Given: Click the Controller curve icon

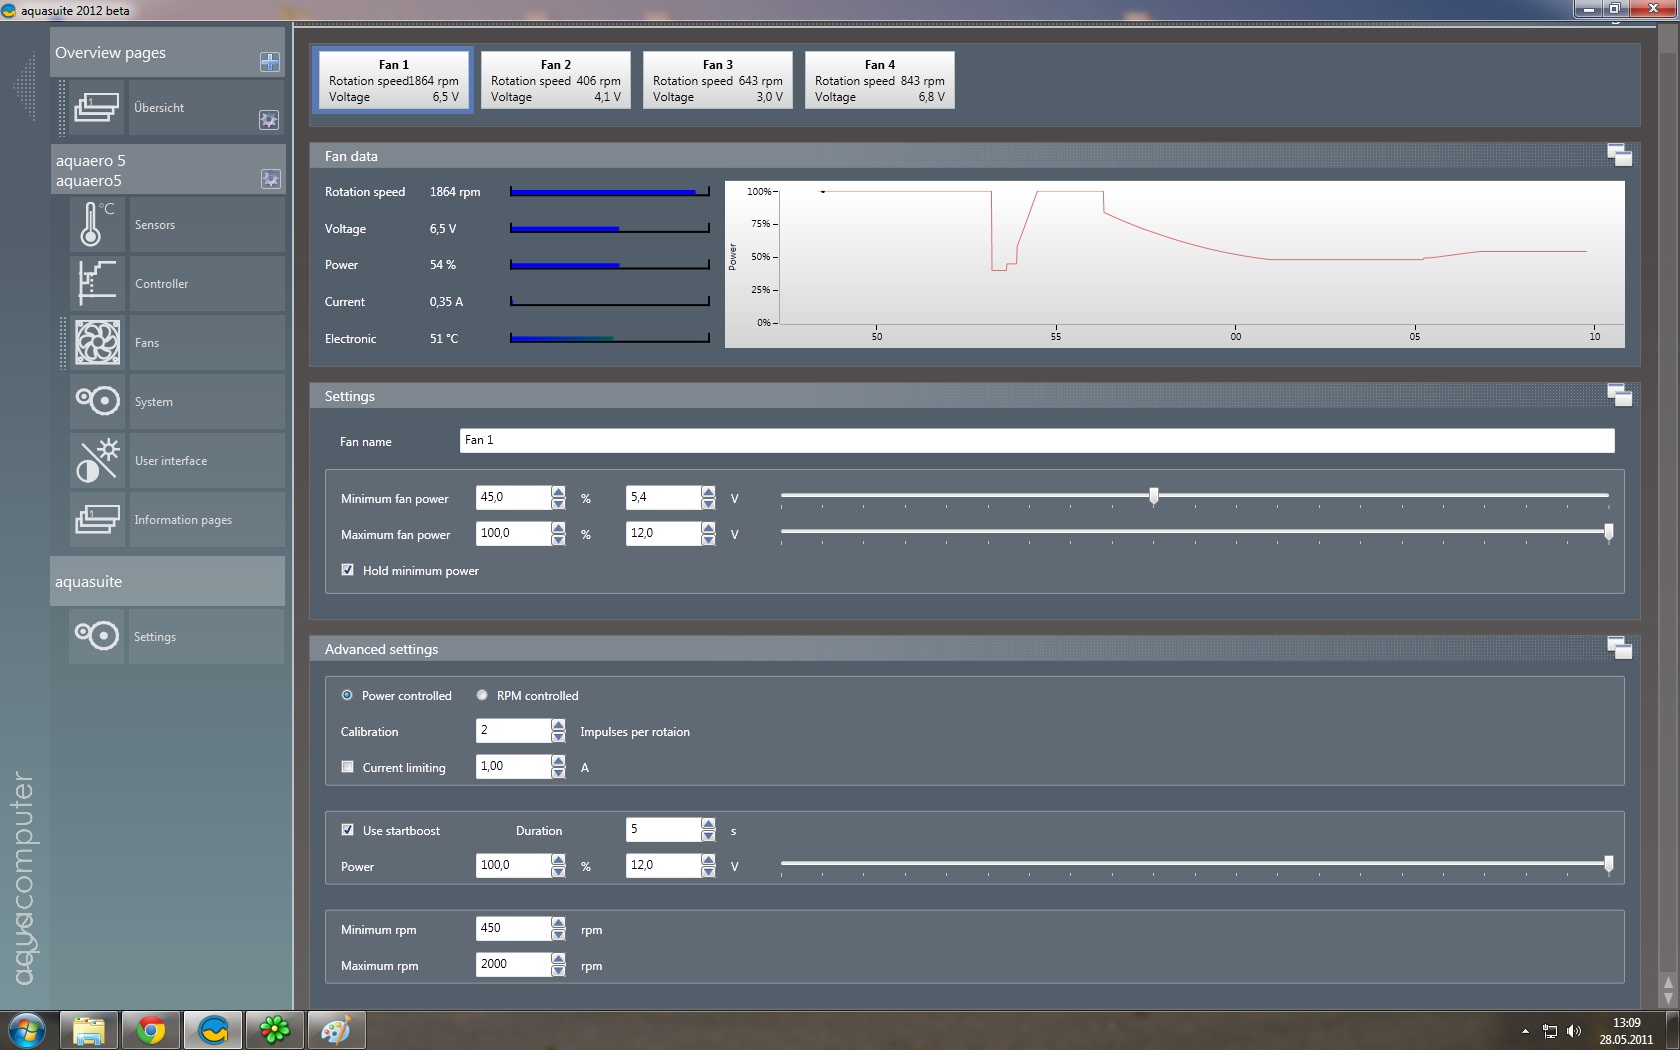Looking at the screenshot, I should pos(97,283).
